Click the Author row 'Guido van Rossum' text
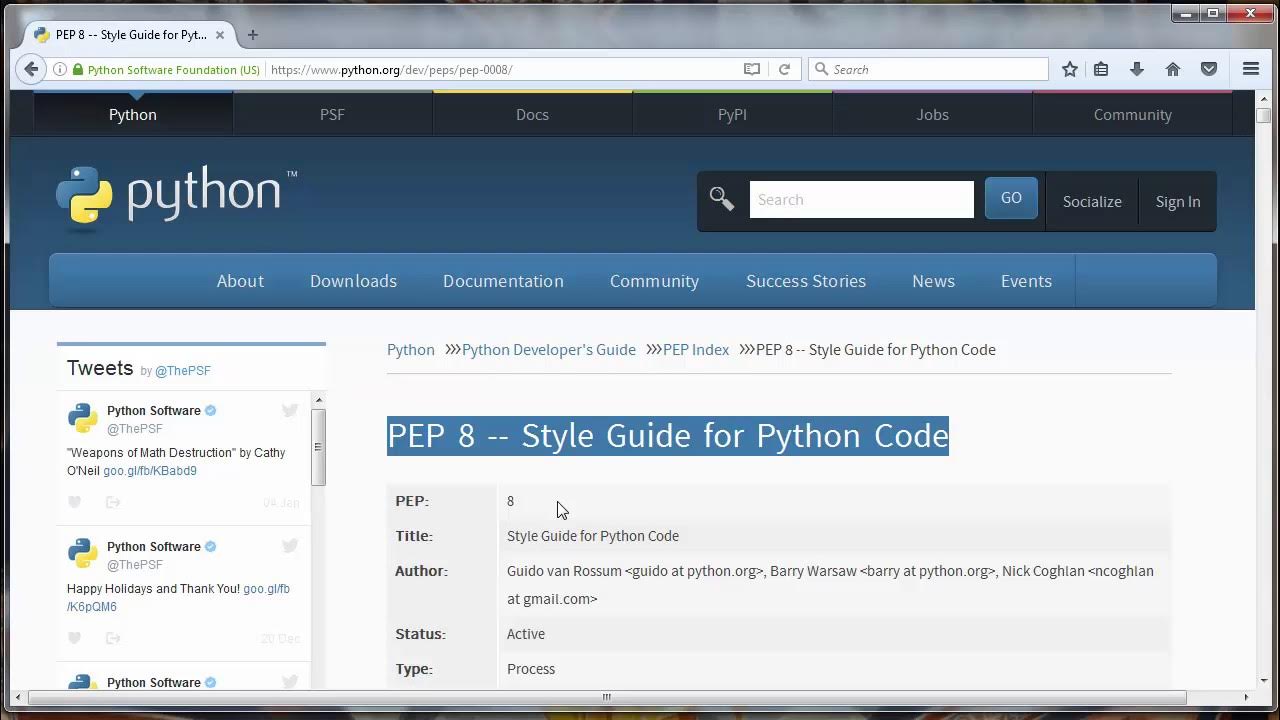The width and height of the screenshot is (1280, 720). tap(564, 571)
